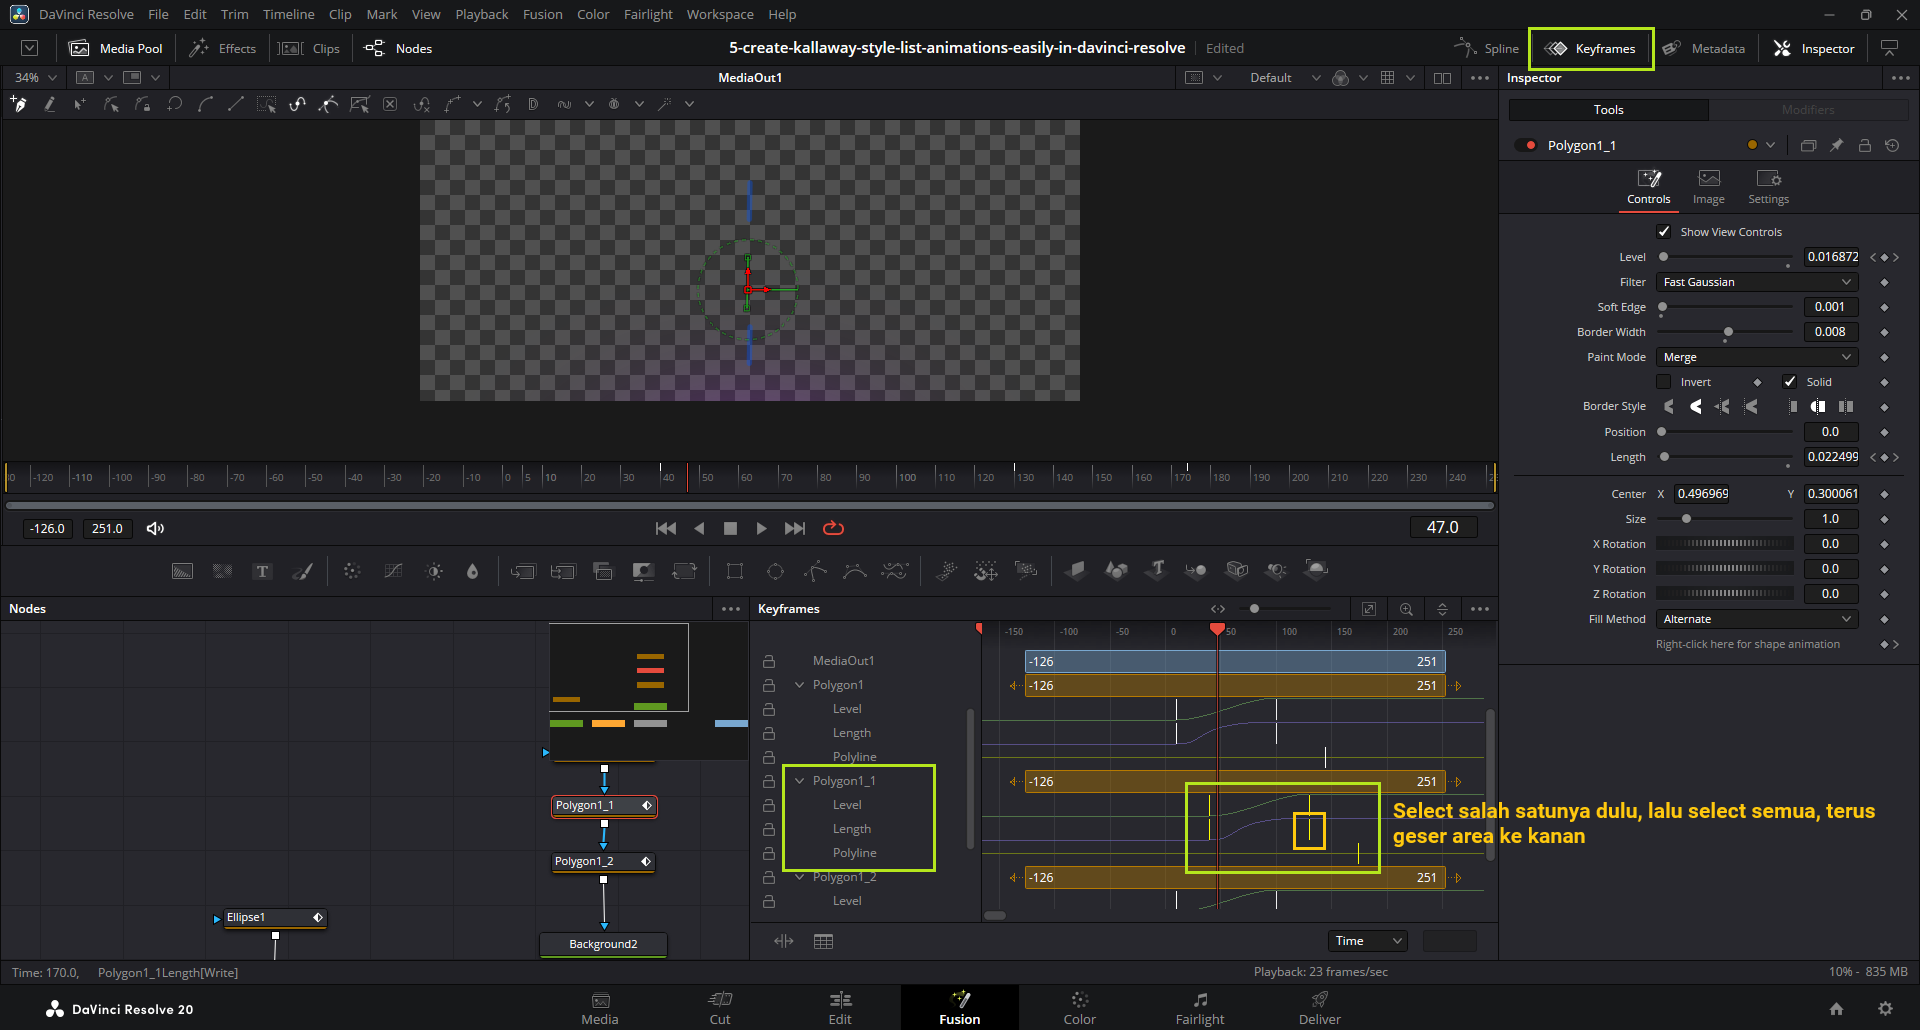Open the Settings tab icon in Inspector

1768,186
